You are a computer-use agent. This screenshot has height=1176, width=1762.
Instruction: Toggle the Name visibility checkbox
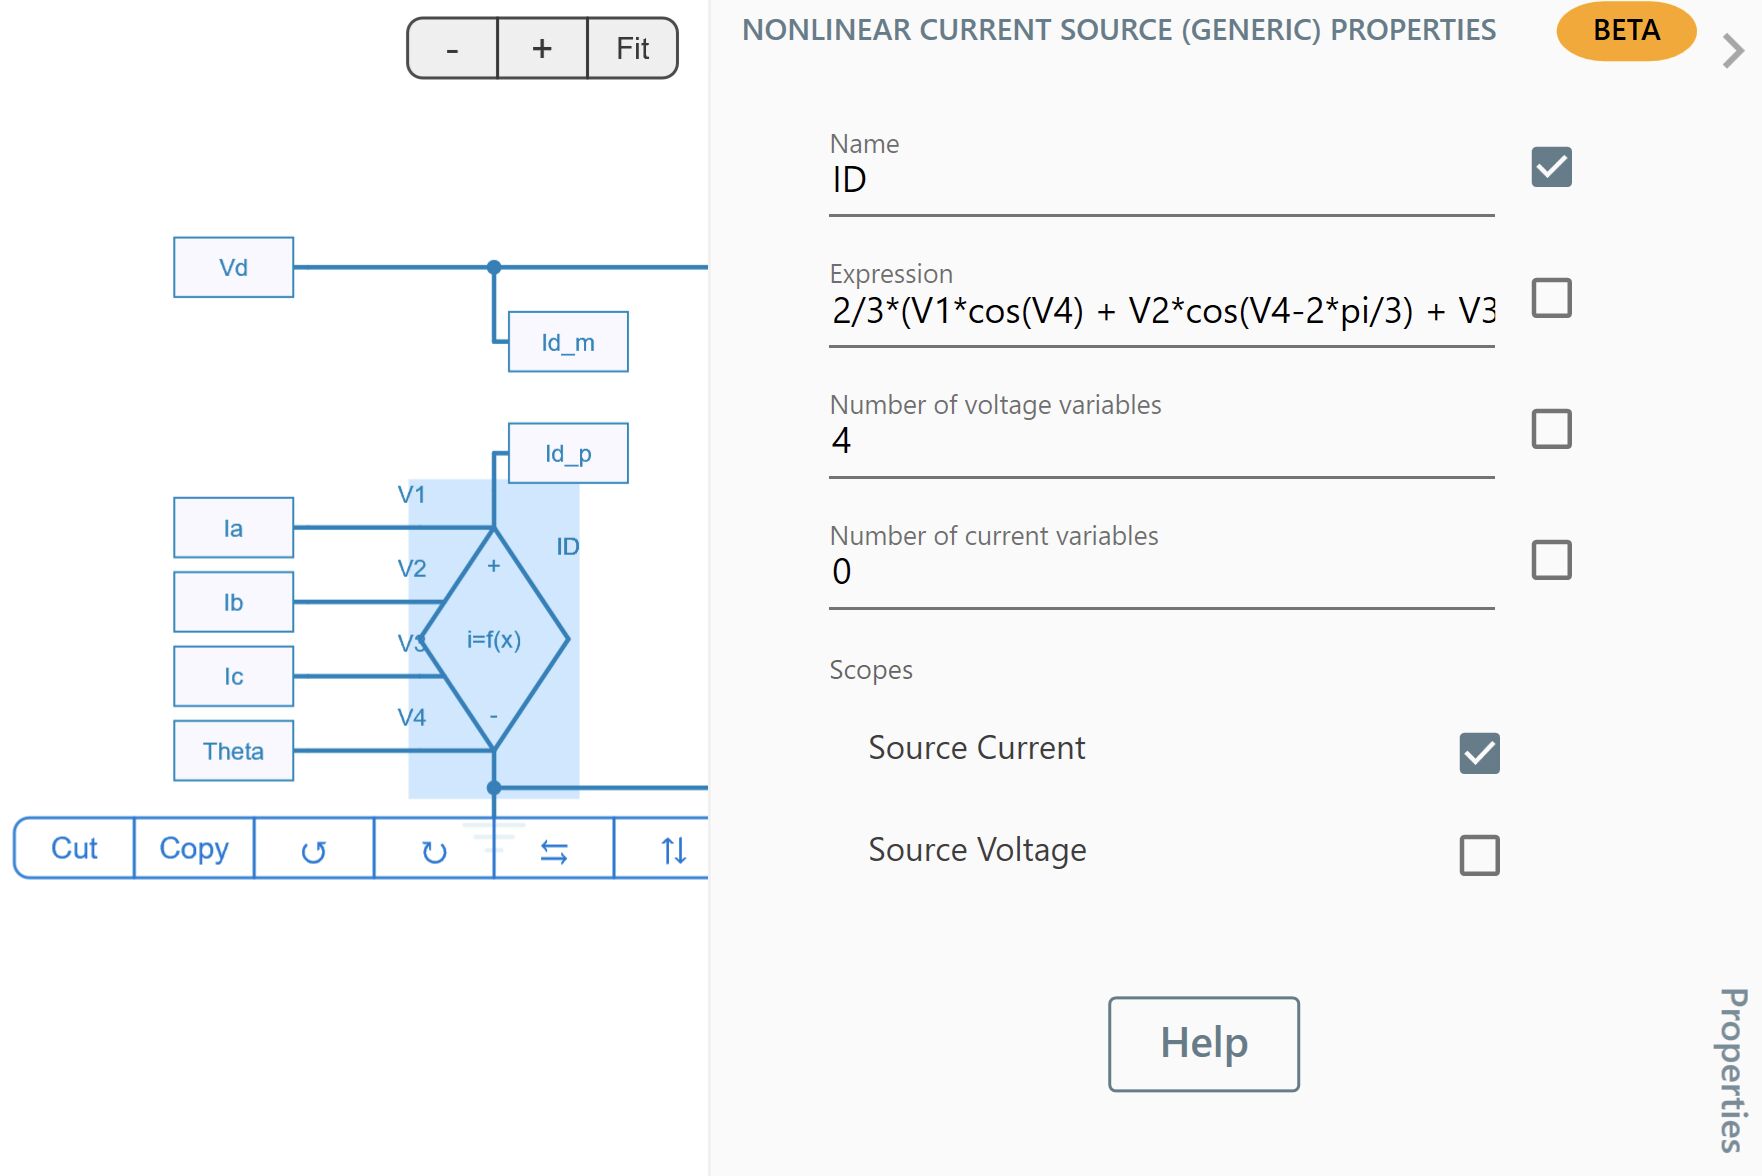coord(1551,167)
